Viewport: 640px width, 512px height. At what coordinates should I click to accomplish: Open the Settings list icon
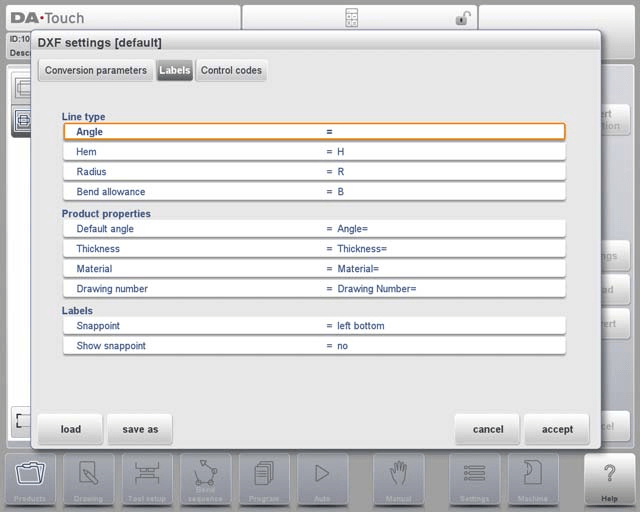pyautogui.click(x=474, y=480)
